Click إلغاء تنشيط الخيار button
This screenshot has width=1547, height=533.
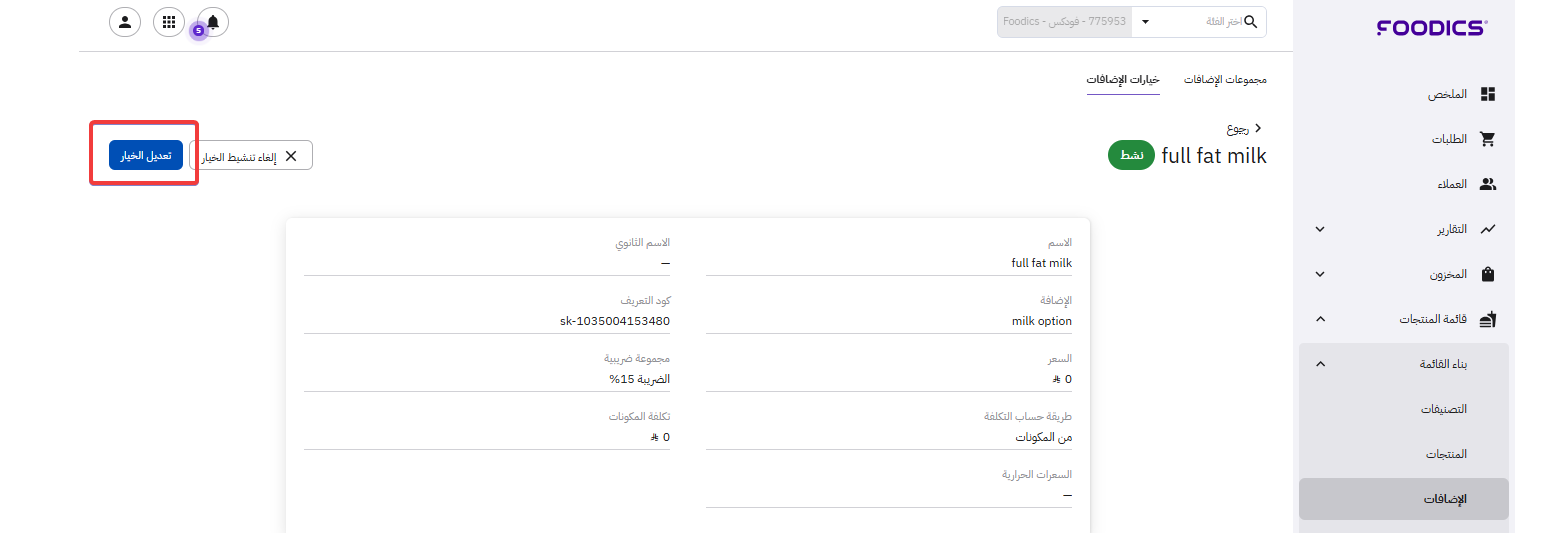click(250, 155)
